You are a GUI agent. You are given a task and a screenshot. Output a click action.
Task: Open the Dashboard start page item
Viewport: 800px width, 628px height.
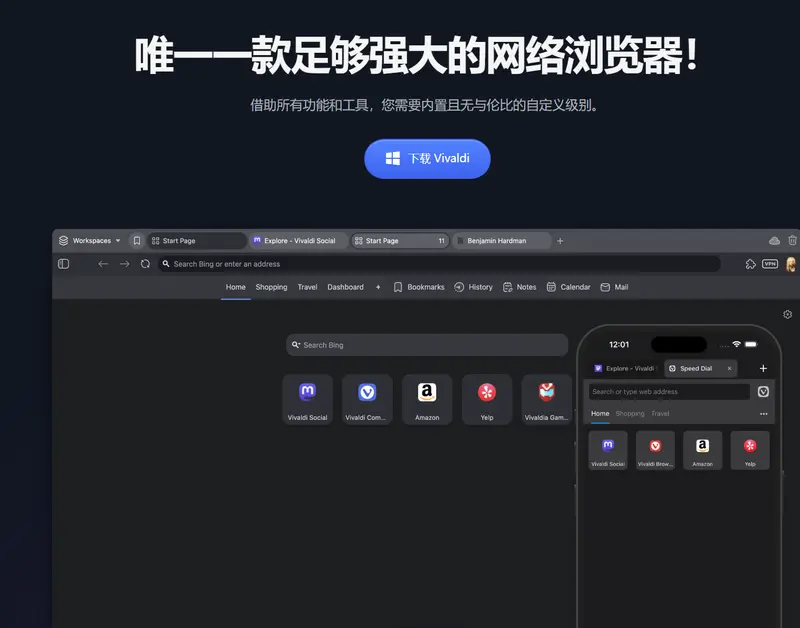pos(345,287)
